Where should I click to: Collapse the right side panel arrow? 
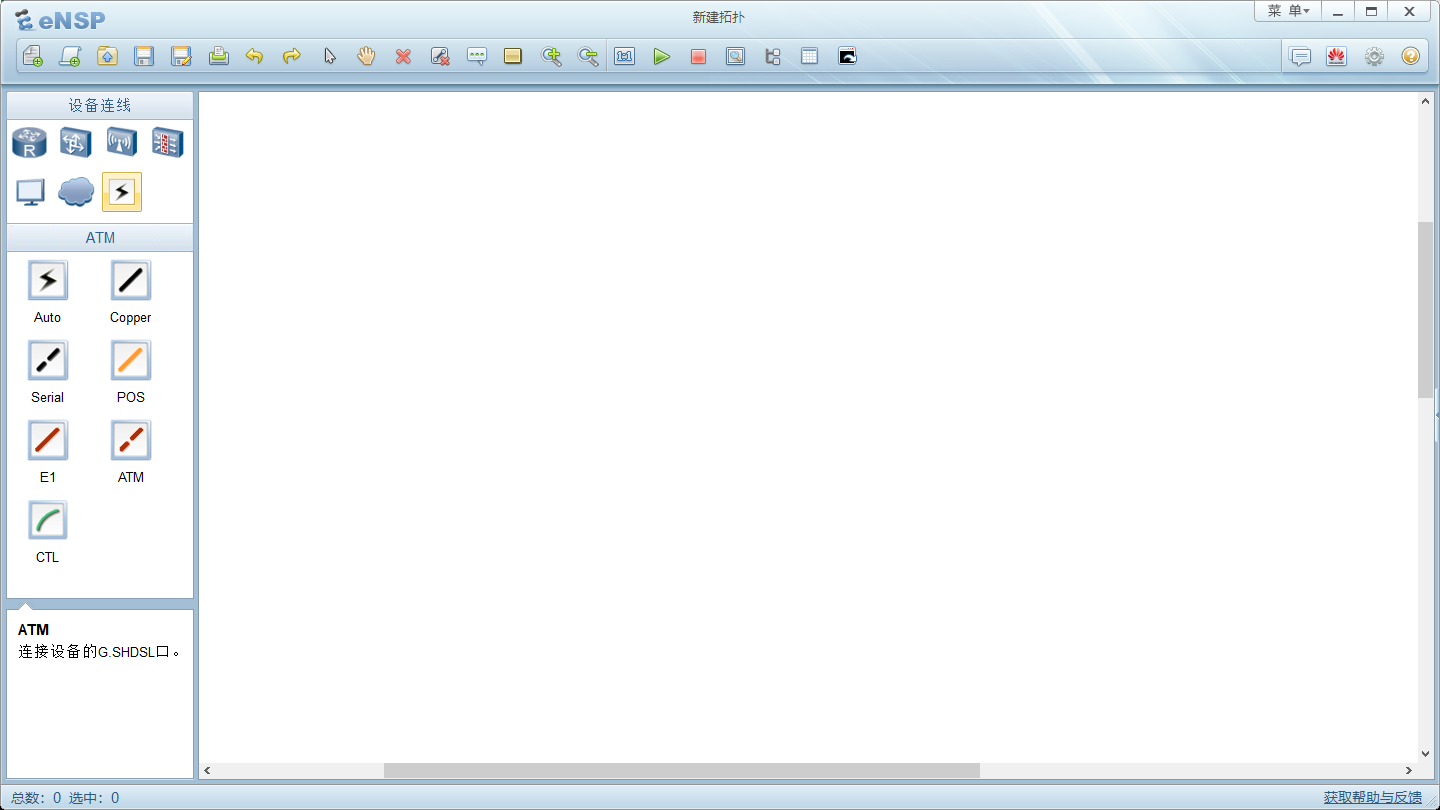coord(1437,414)
